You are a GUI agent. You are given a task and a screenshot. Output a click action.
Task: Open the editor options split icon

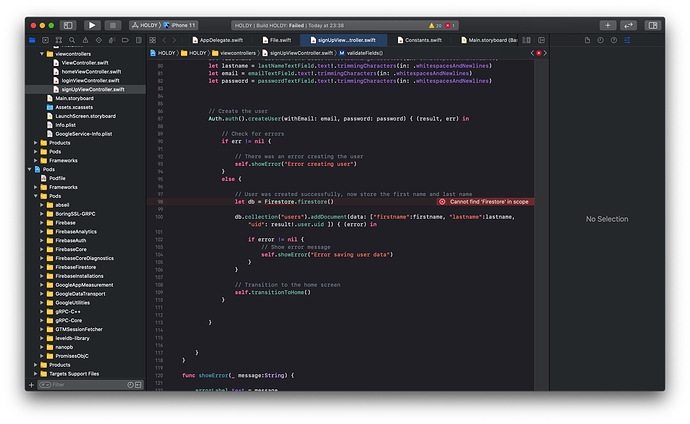point(527,40)
